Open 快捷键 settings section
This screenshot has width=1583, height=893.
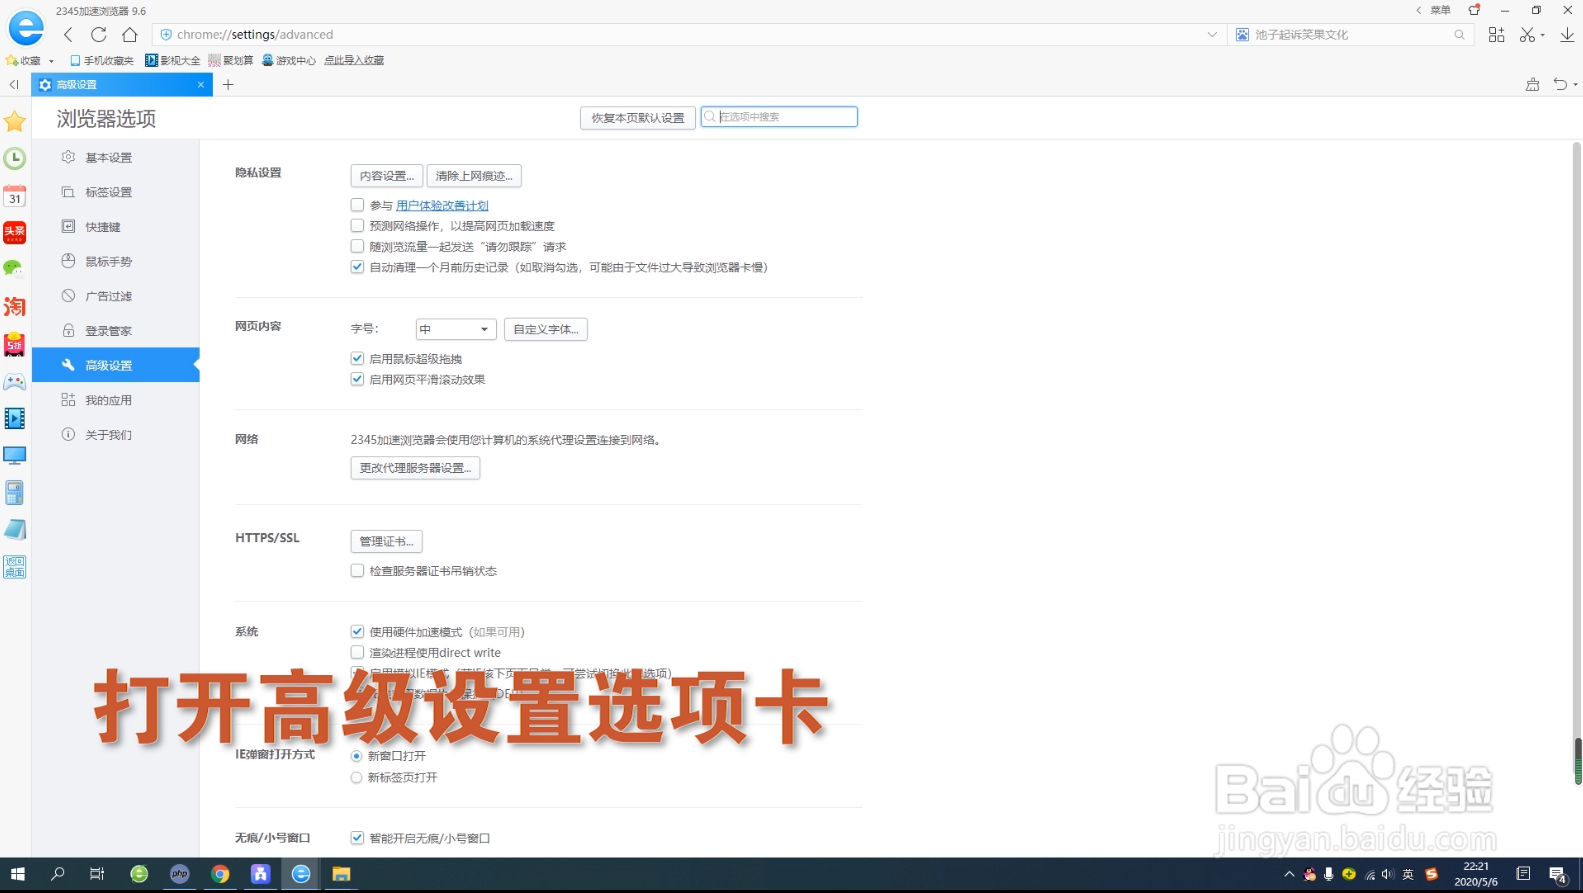click(x=116, y=227)
